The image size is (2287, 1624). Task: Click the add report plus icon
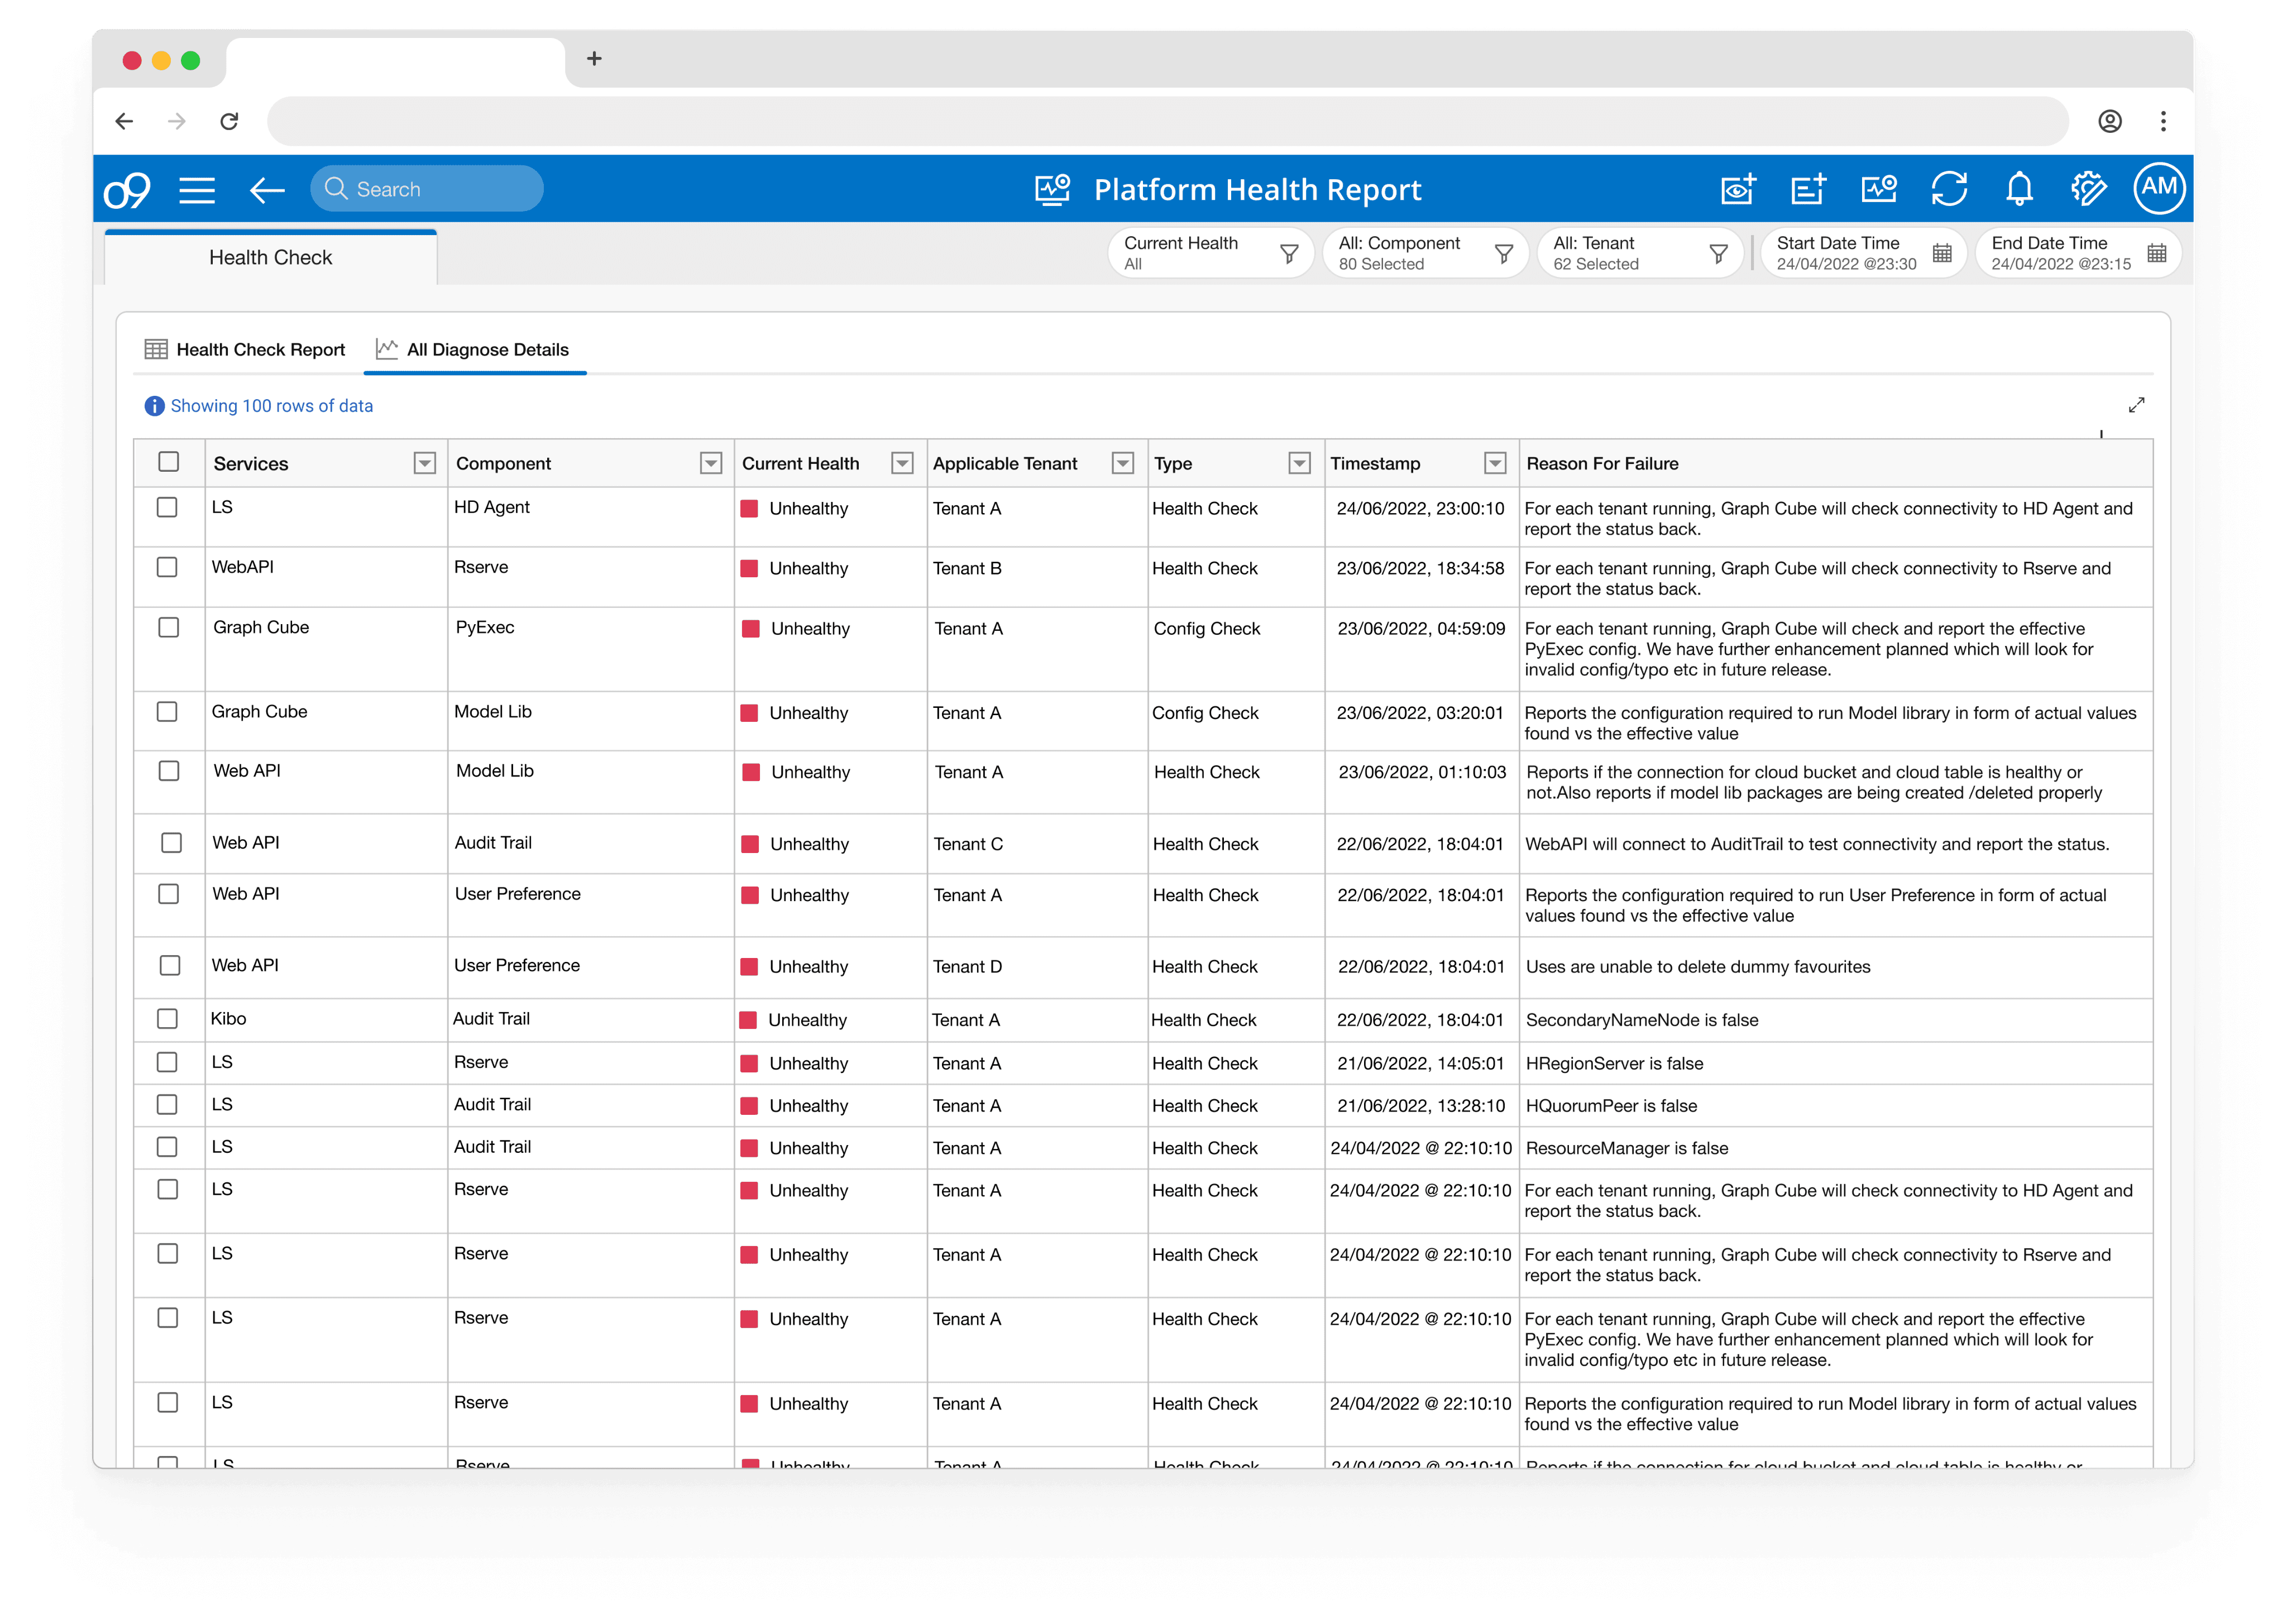pyautogui.click(x=1808, y=188)
